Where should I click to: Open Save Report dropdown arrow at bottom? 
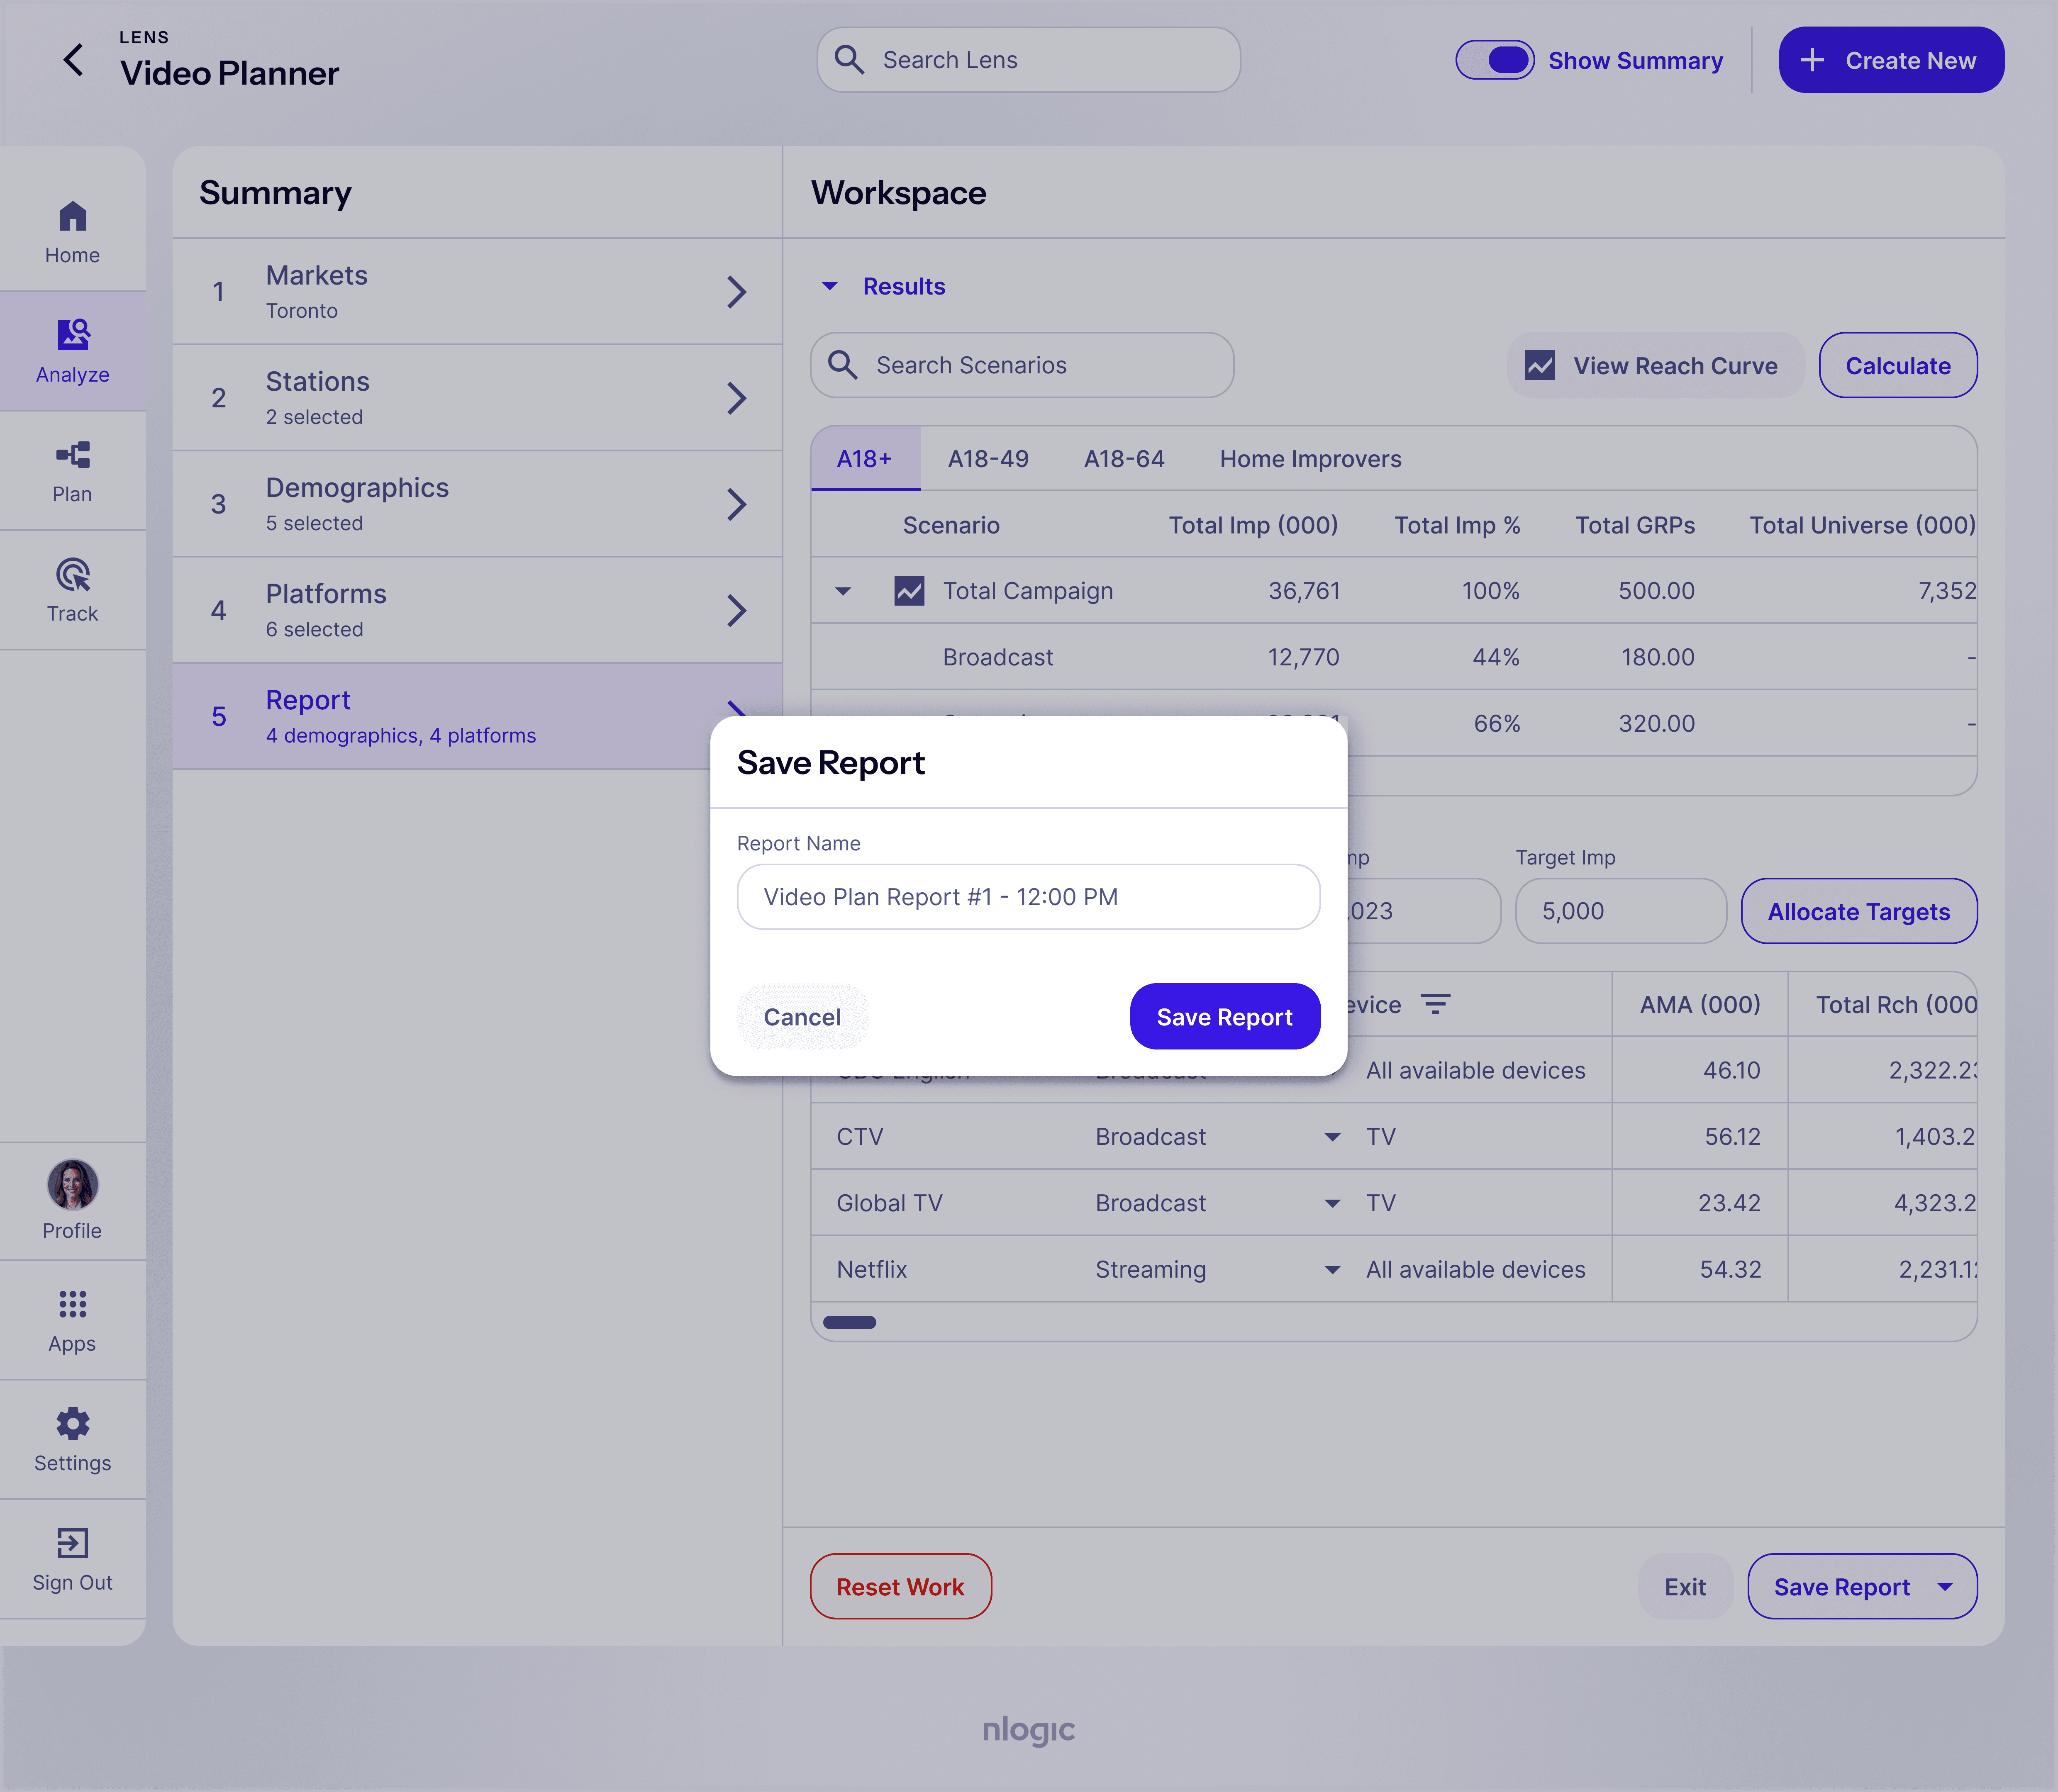(1945, 1587)
